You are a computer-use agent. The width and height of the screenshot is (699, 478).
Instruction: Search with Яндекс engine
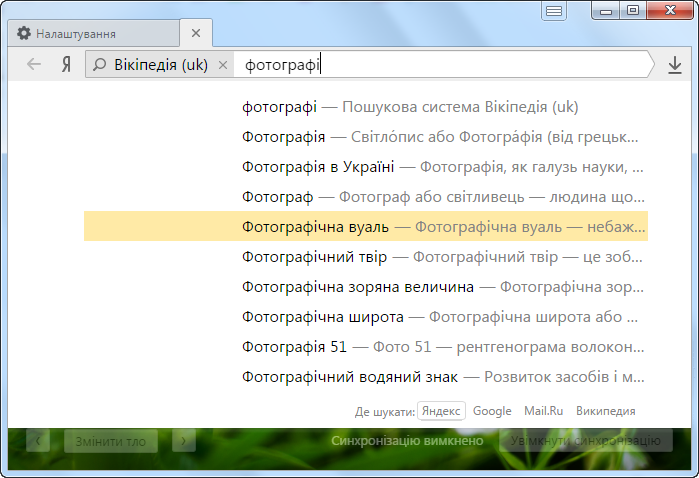441,411
